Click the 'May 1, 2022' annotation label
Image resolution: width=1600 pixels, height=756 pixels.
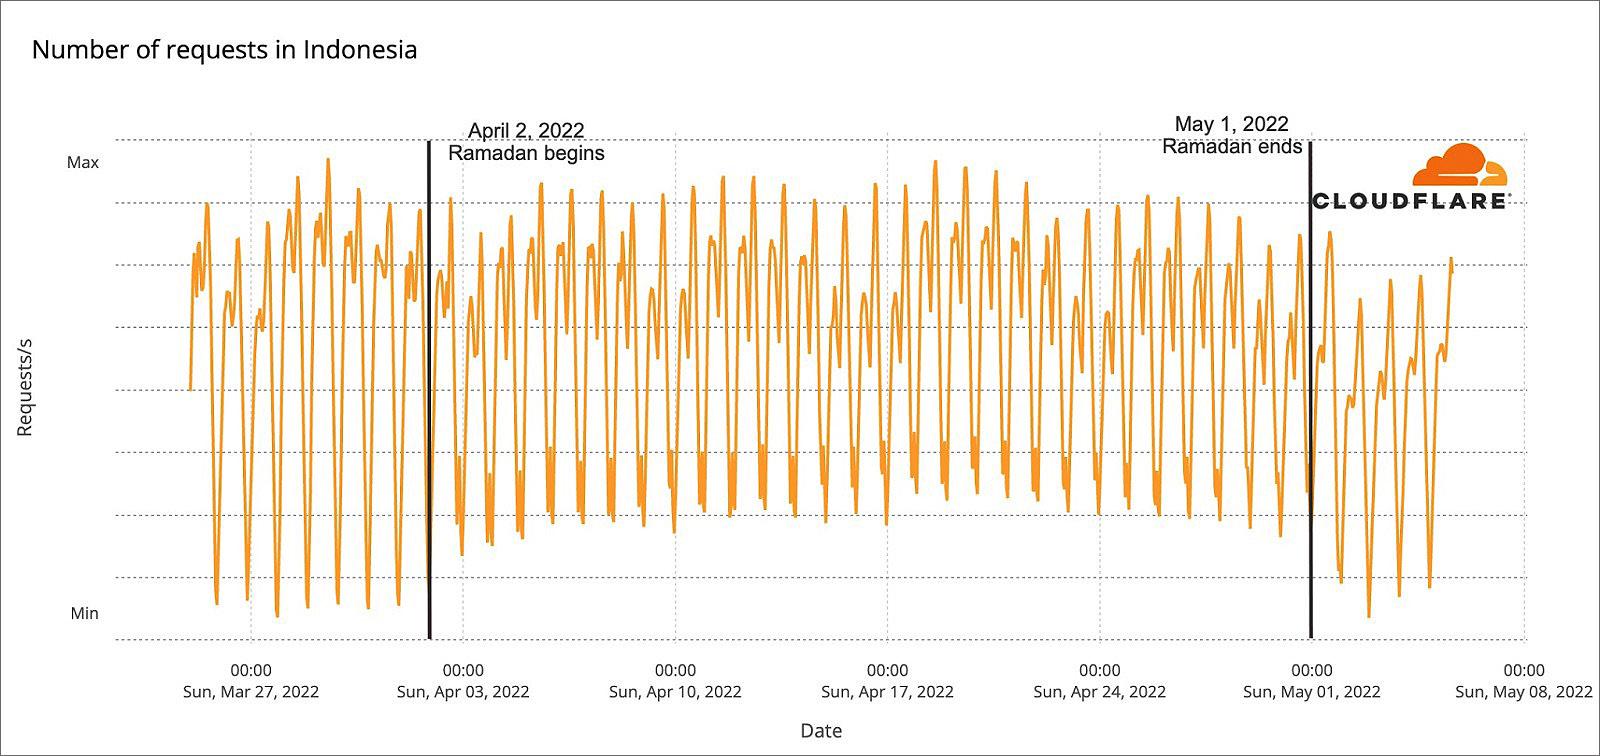[1231, 124]
